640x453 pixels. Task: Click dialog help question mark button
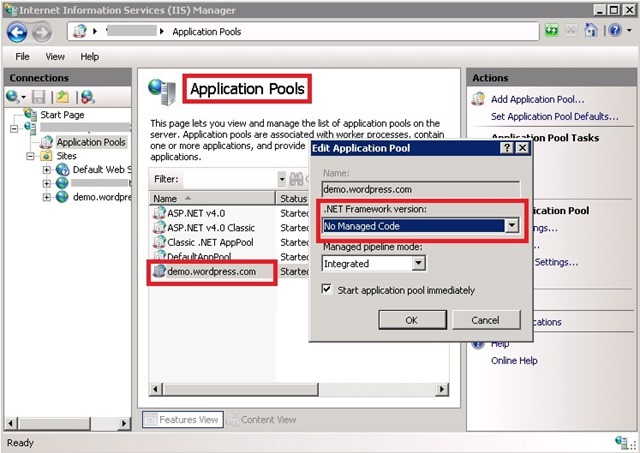point(507,148)
